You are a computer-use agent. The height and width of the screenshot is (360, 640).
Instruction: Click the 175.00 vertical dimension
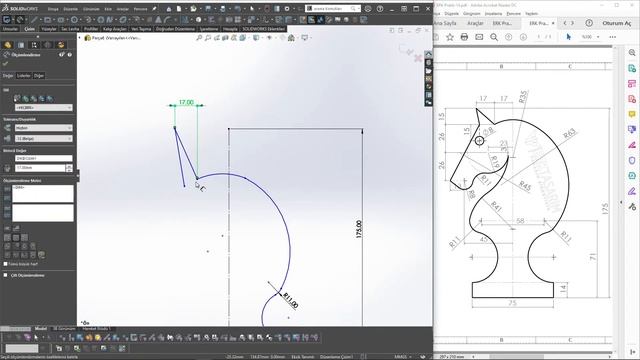click(358, 229)
